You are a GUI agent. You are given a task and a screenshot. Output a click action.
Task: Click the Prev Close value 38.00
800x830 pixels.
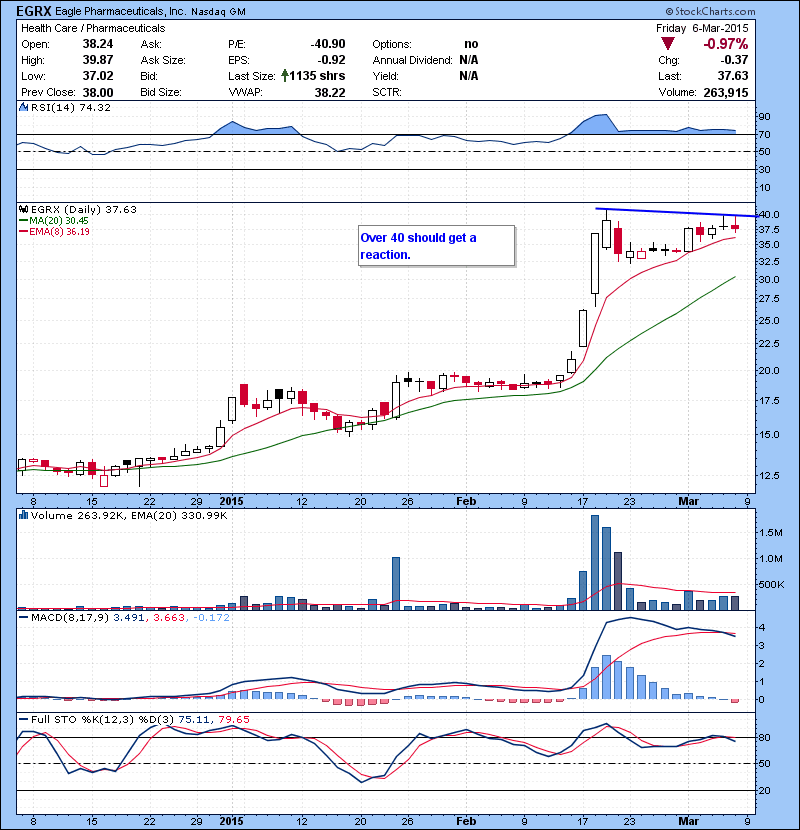point(98,93)
